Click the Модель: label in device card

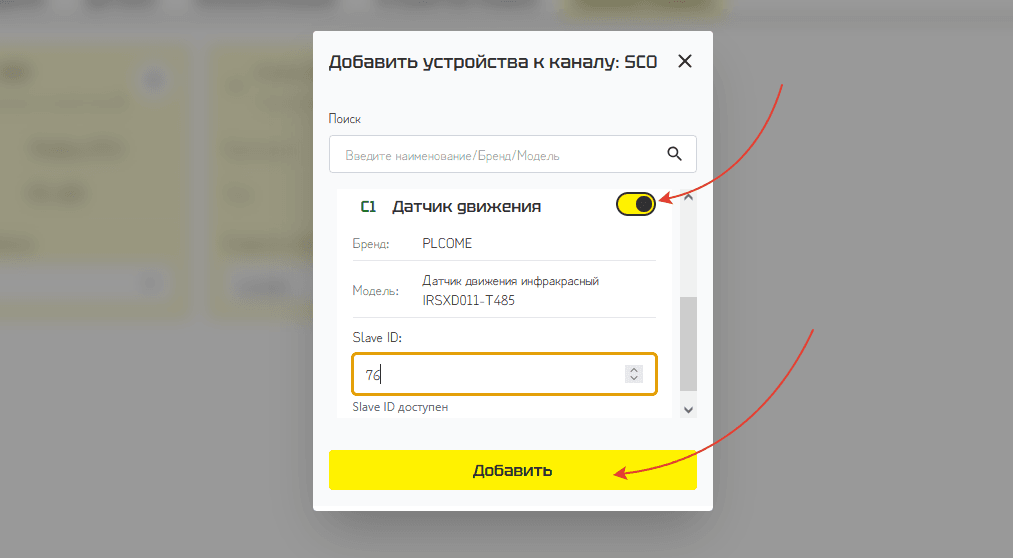coord(375,291)
